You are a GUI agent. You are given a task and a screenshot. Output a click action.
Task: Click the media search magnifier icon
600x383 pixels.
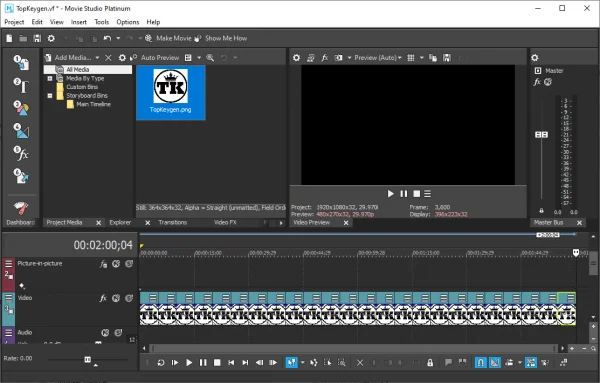click(210, 58)
